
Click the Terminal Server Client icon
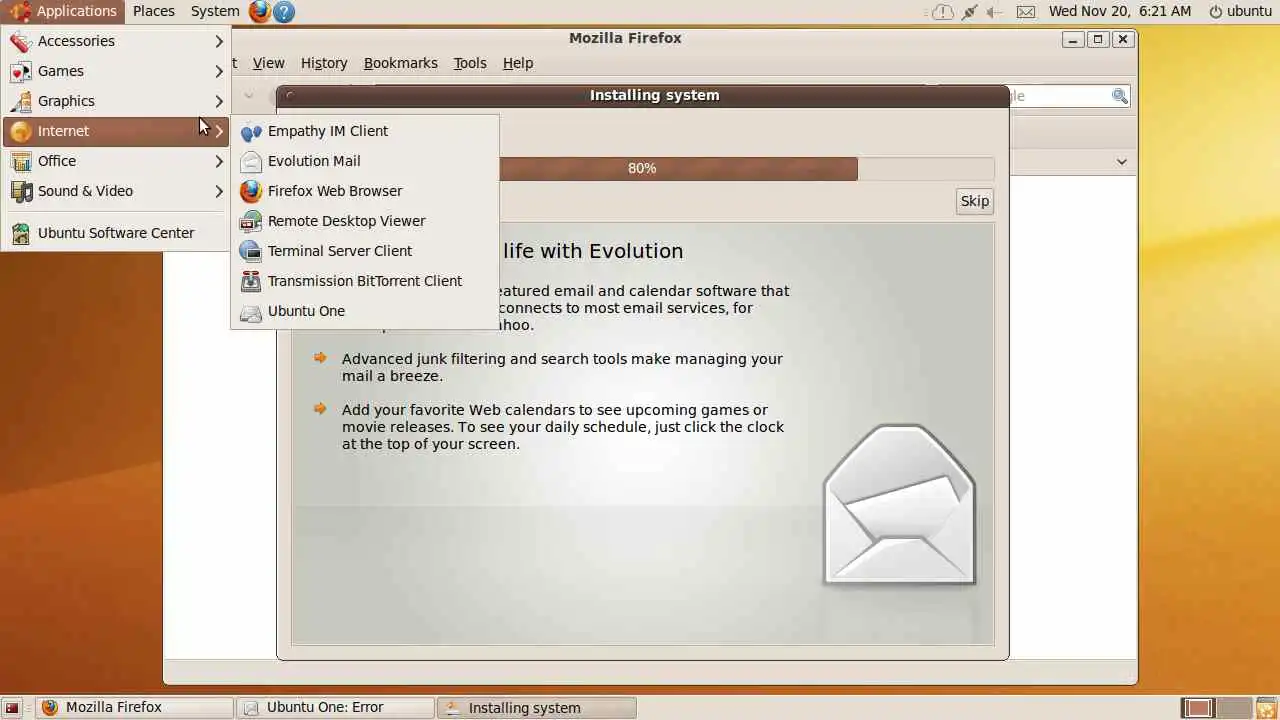coord(251,251)
